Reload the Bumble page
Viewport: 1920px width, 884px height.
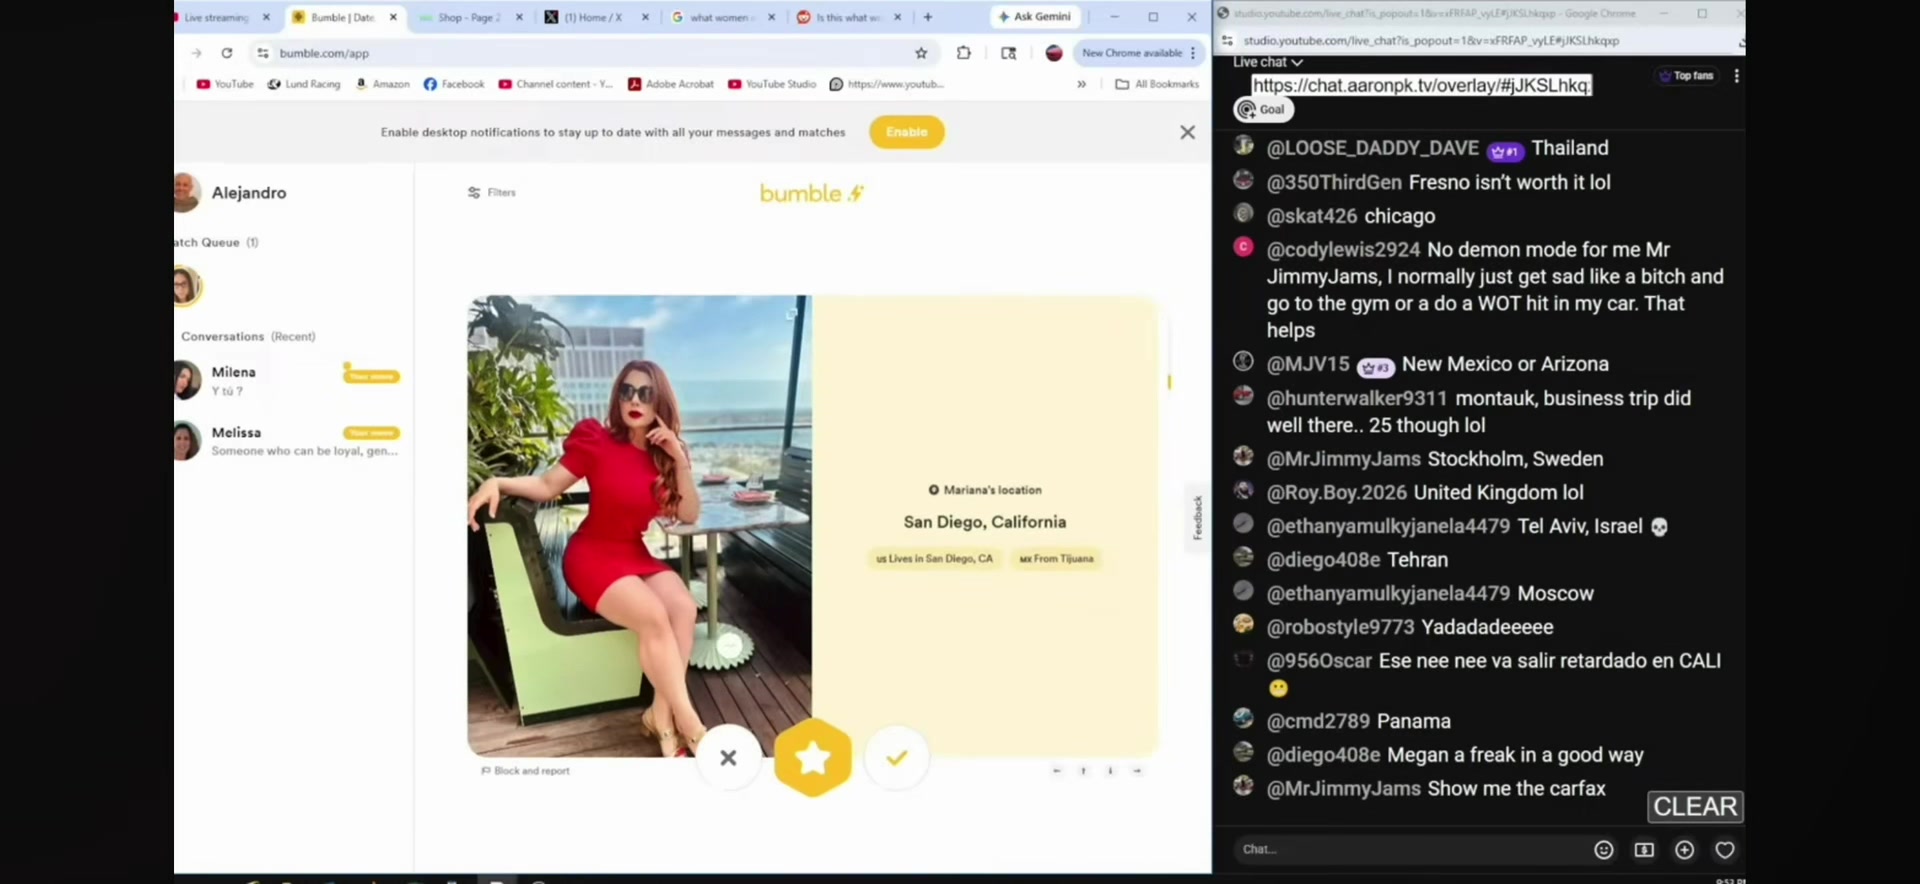[x=227, y=53]
